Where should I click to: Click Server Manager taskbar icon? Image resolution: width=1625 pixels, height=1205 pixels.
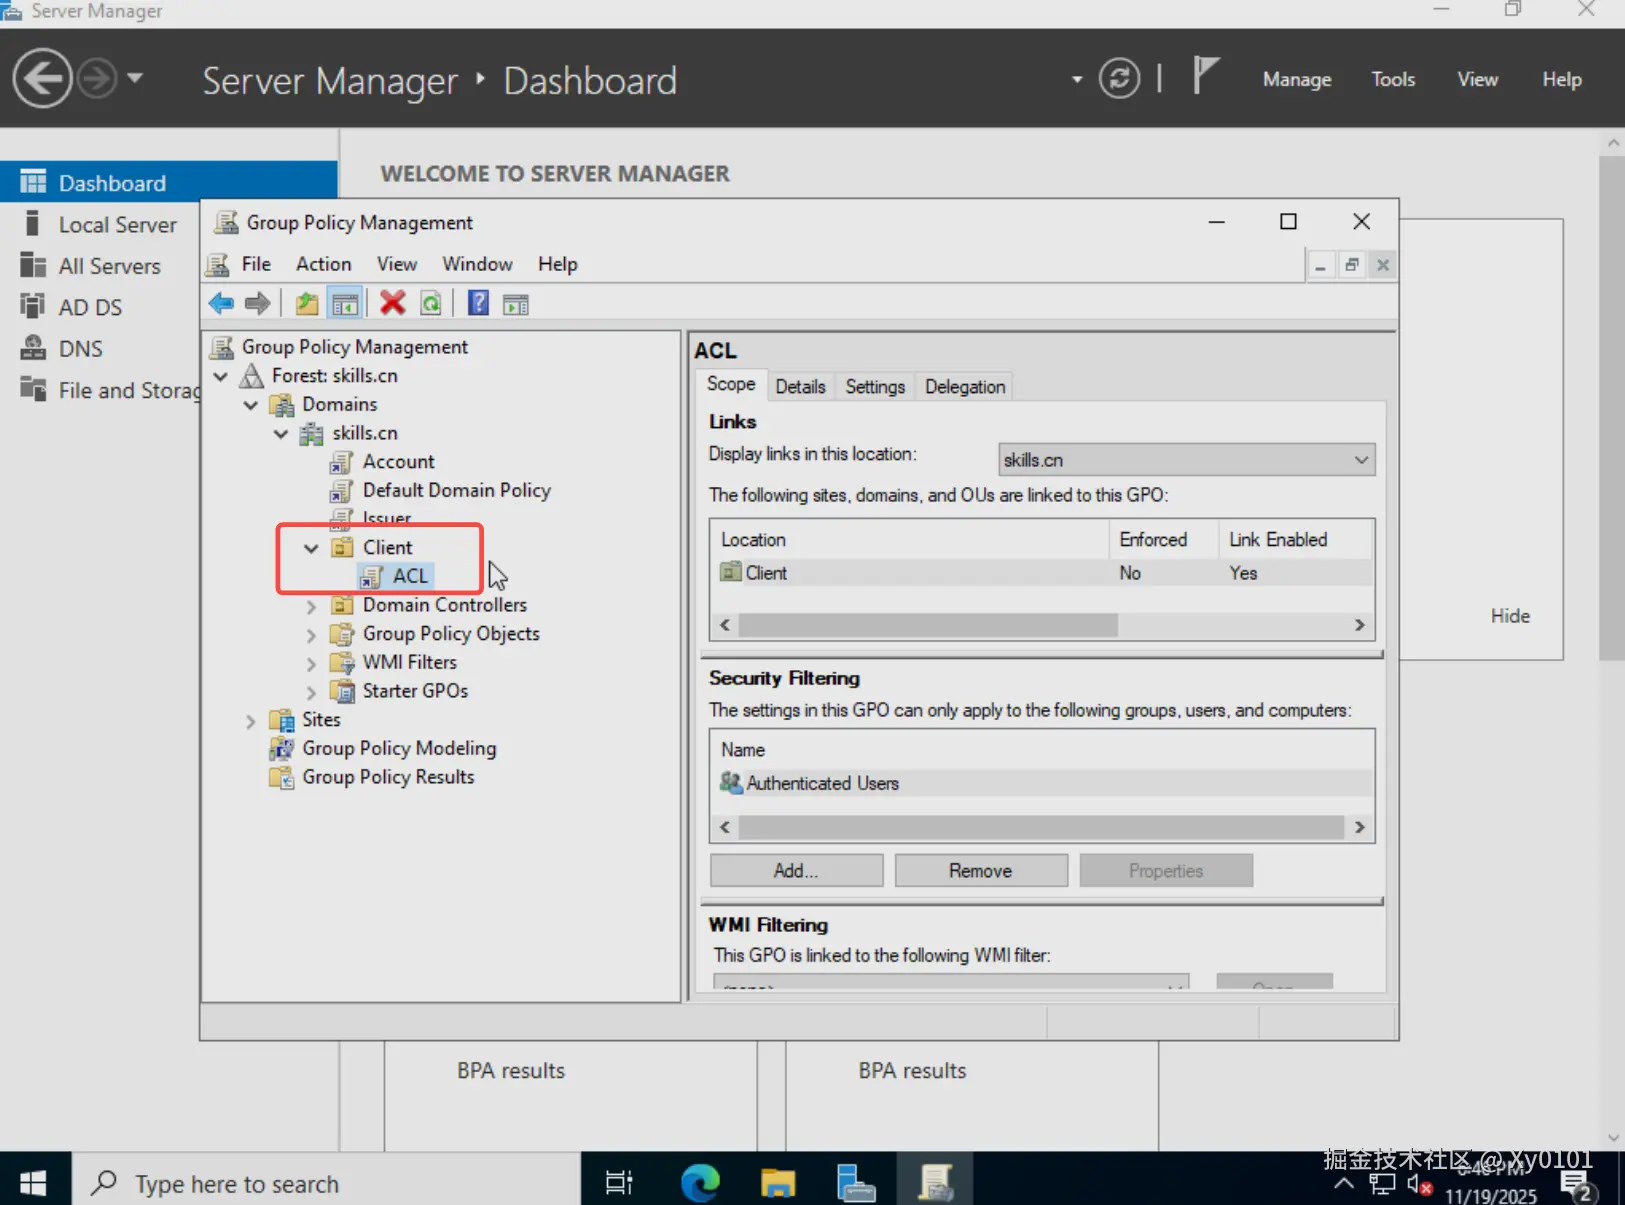(855, 1182)
